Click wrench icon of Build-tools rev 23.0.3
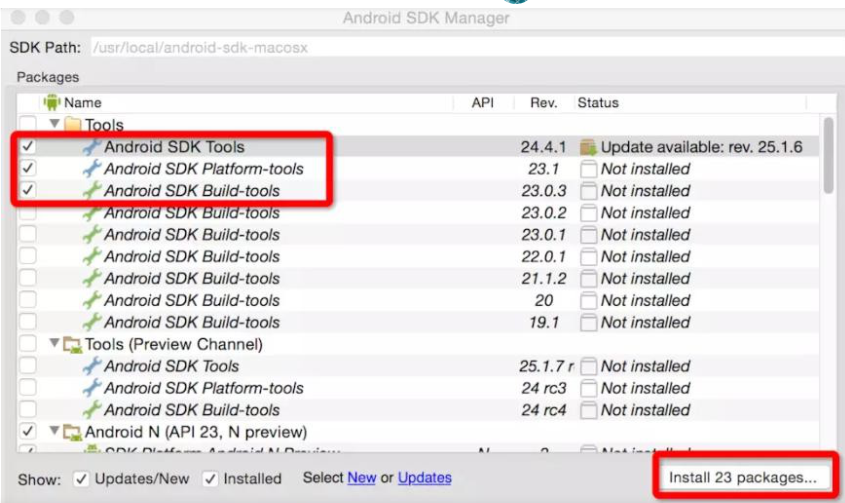This screenshot has width=845, height=503. click(x=92, y=190)
